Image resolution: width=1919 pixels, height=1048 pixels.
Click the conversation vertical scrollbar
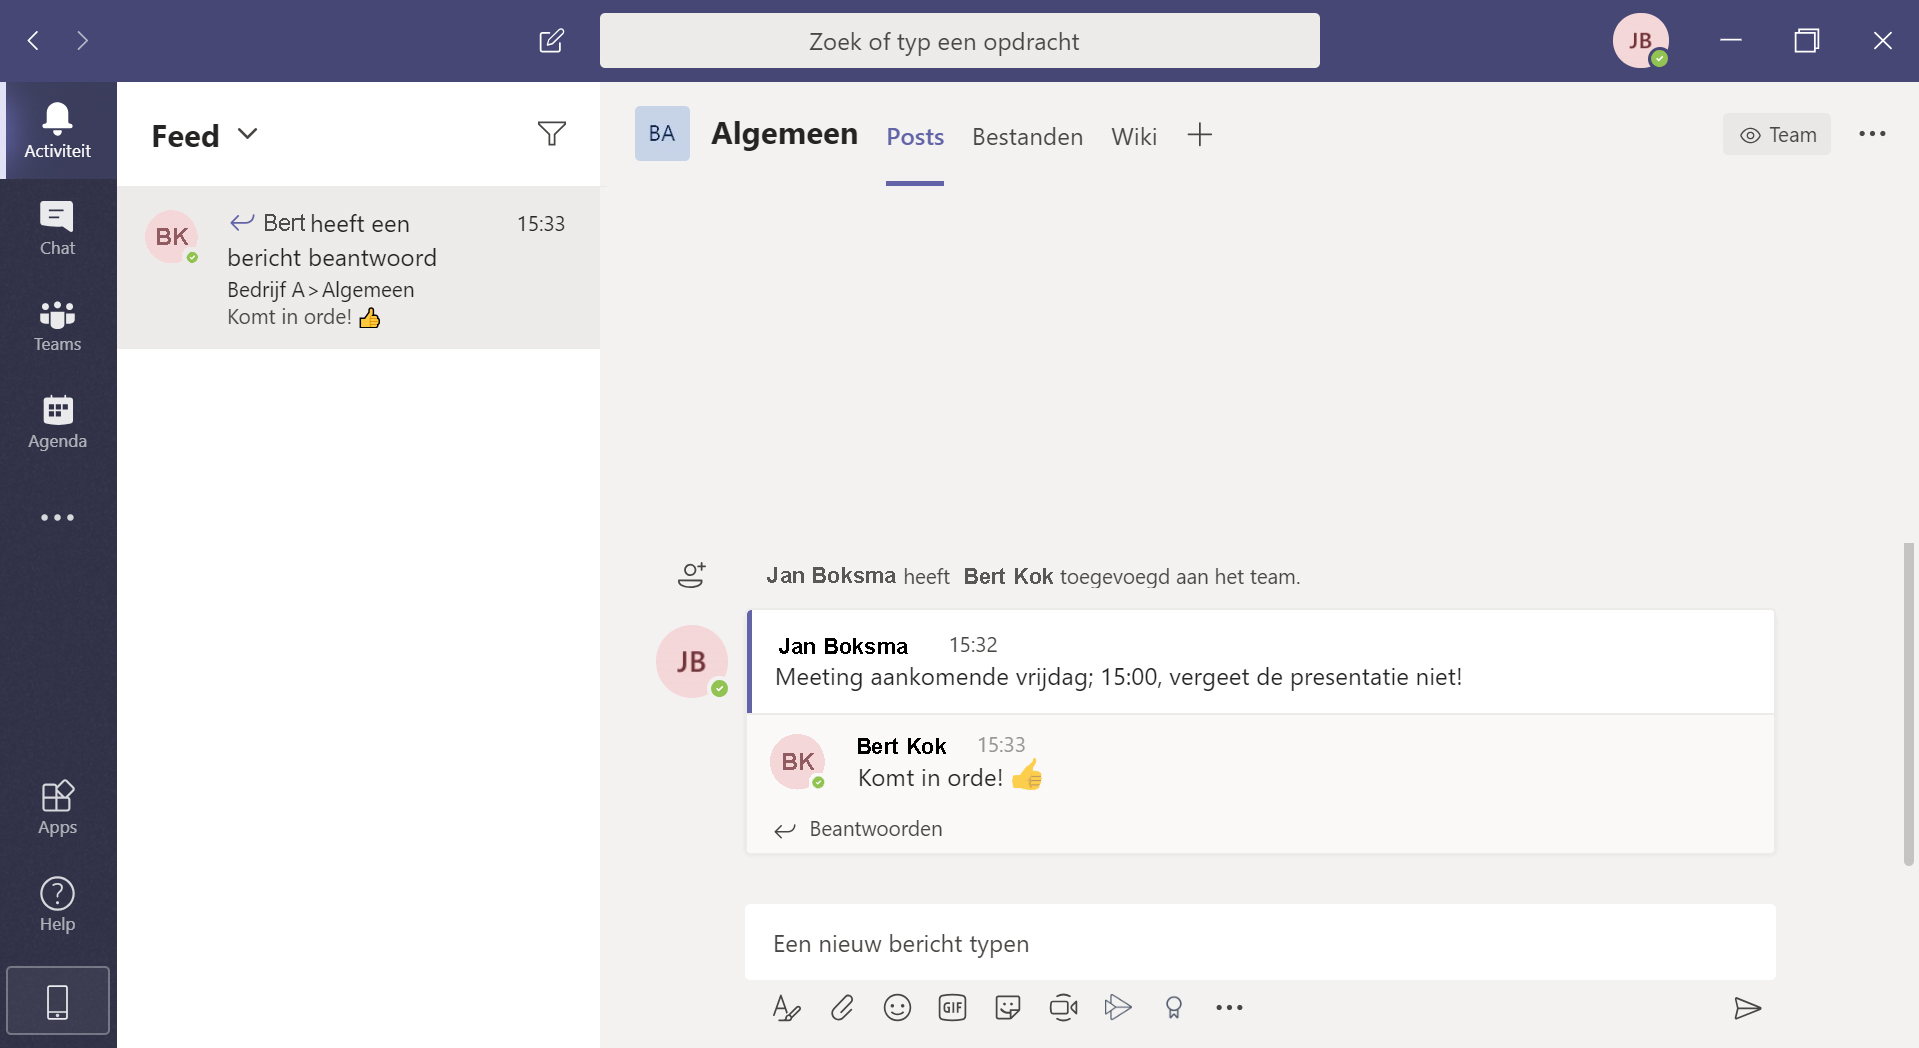[1908, 704]
